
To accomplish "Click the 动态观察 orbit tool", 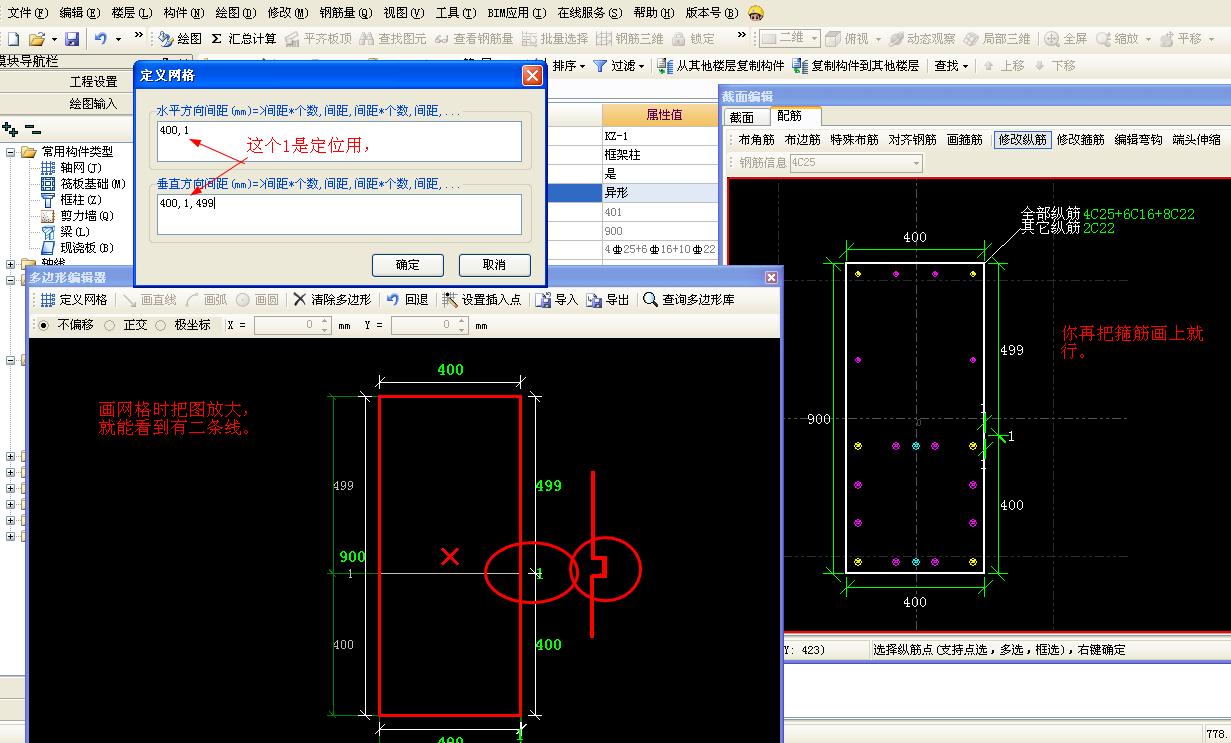I will pyautogui.click(x=922, y=39).
